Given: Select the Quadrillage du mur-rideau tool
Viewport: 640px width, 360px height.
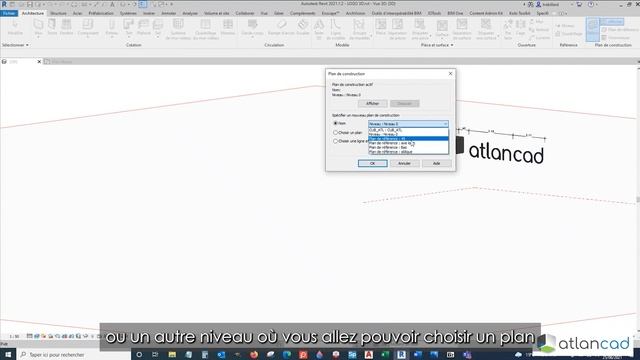Looking at the screenshot, I should (205, 29).
